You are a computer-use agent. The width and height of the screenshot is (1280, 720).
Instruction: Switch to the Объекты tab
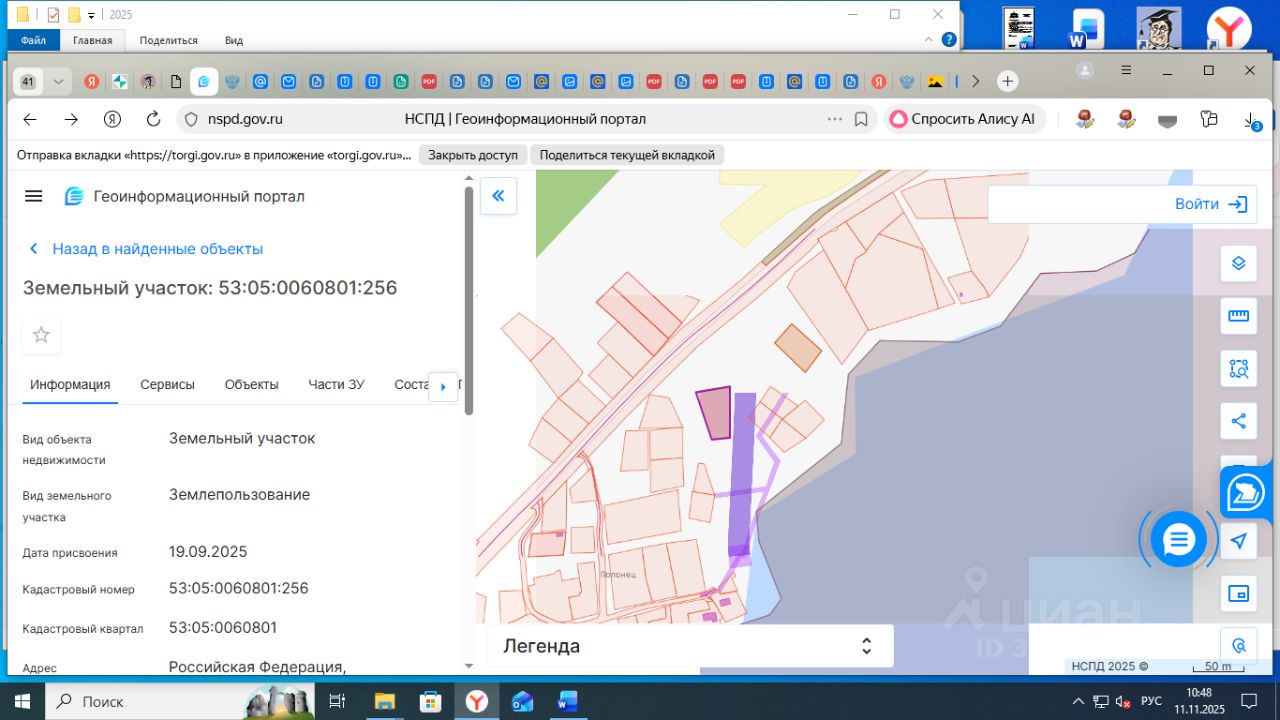click(x=251, y=385)
